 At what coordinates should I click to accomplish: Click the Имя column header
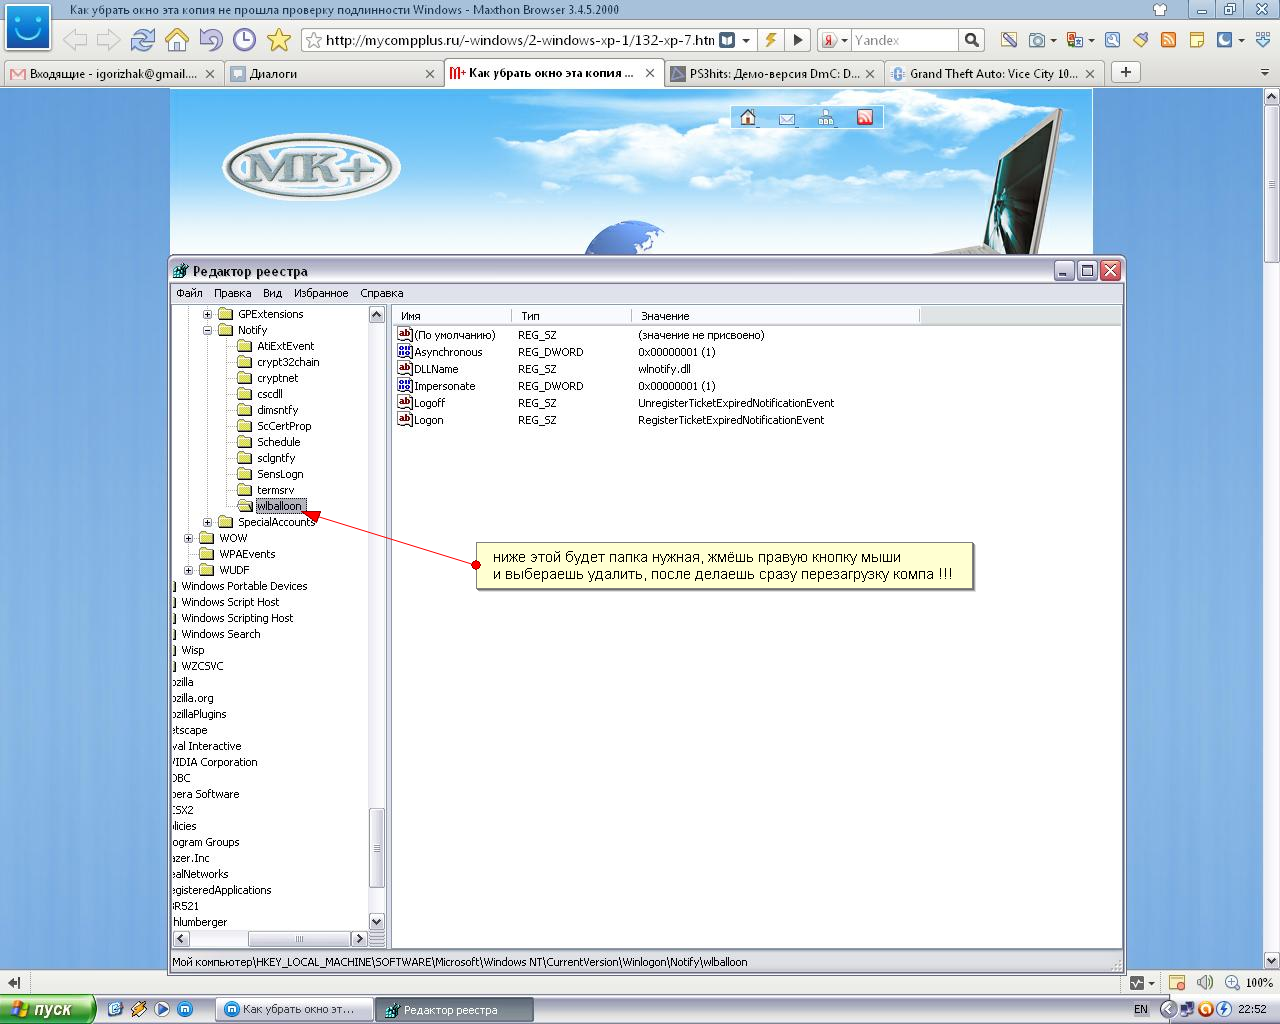(x=452, y=316)
